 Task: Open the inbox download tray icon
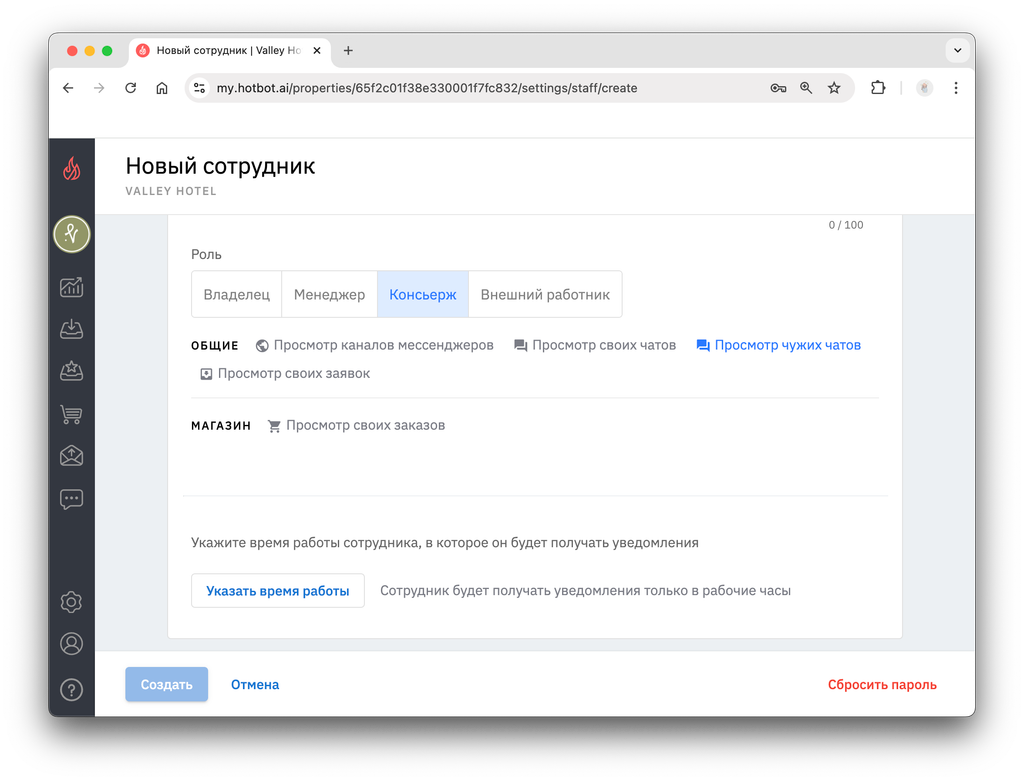click(x=72, y=329)
